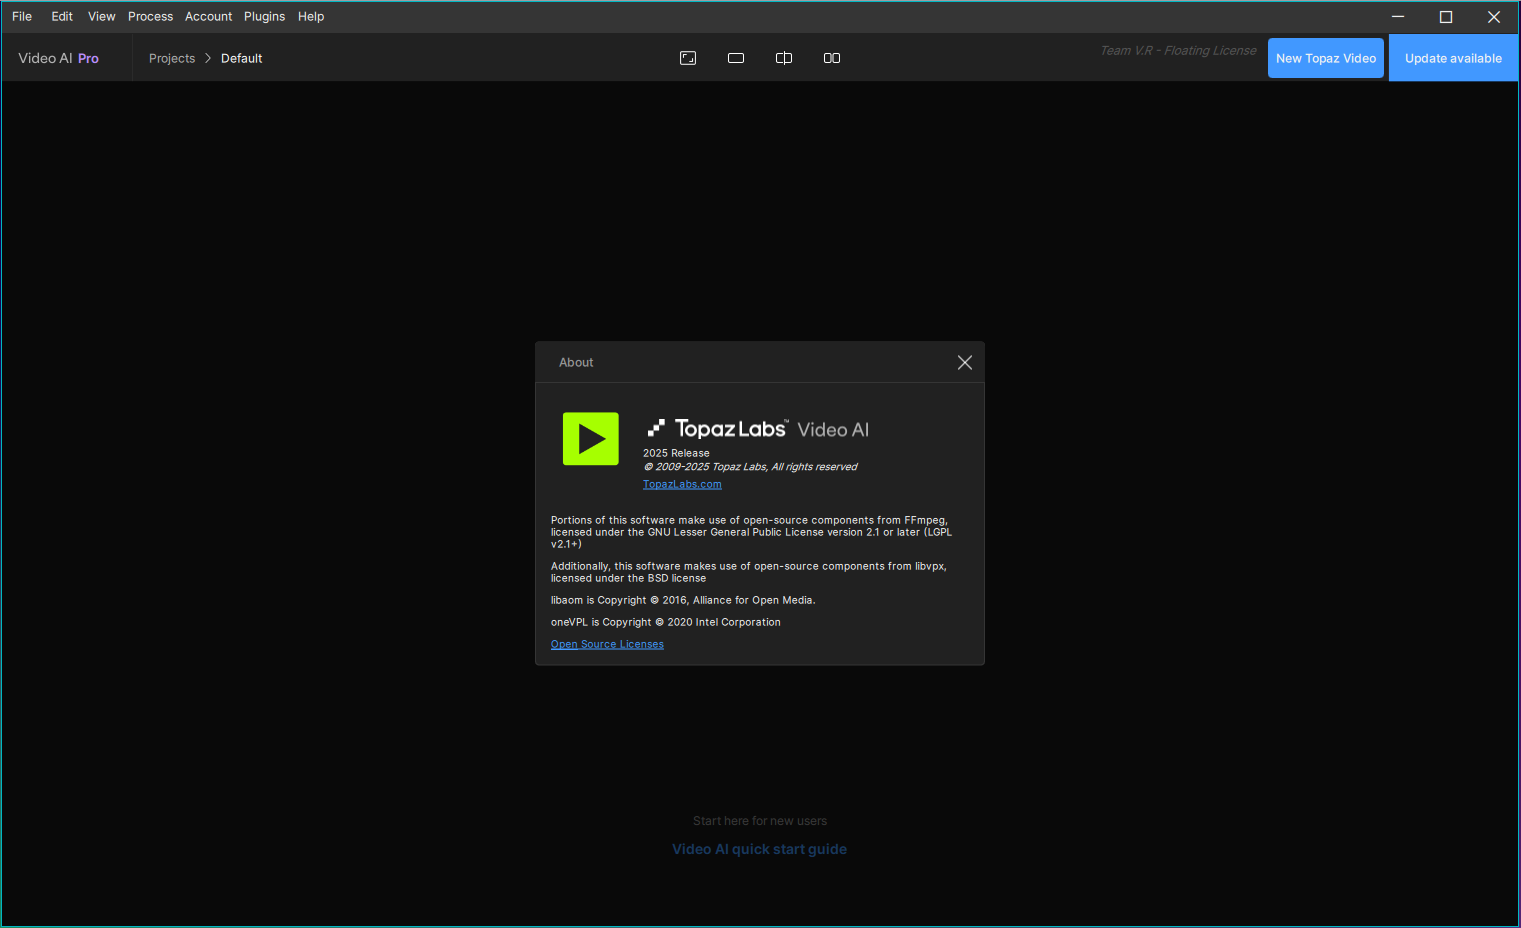Image resolution: width=1521 pixels, height=928 pixels.
Task: Click the oneVPL copyright line
Action: 666,622
